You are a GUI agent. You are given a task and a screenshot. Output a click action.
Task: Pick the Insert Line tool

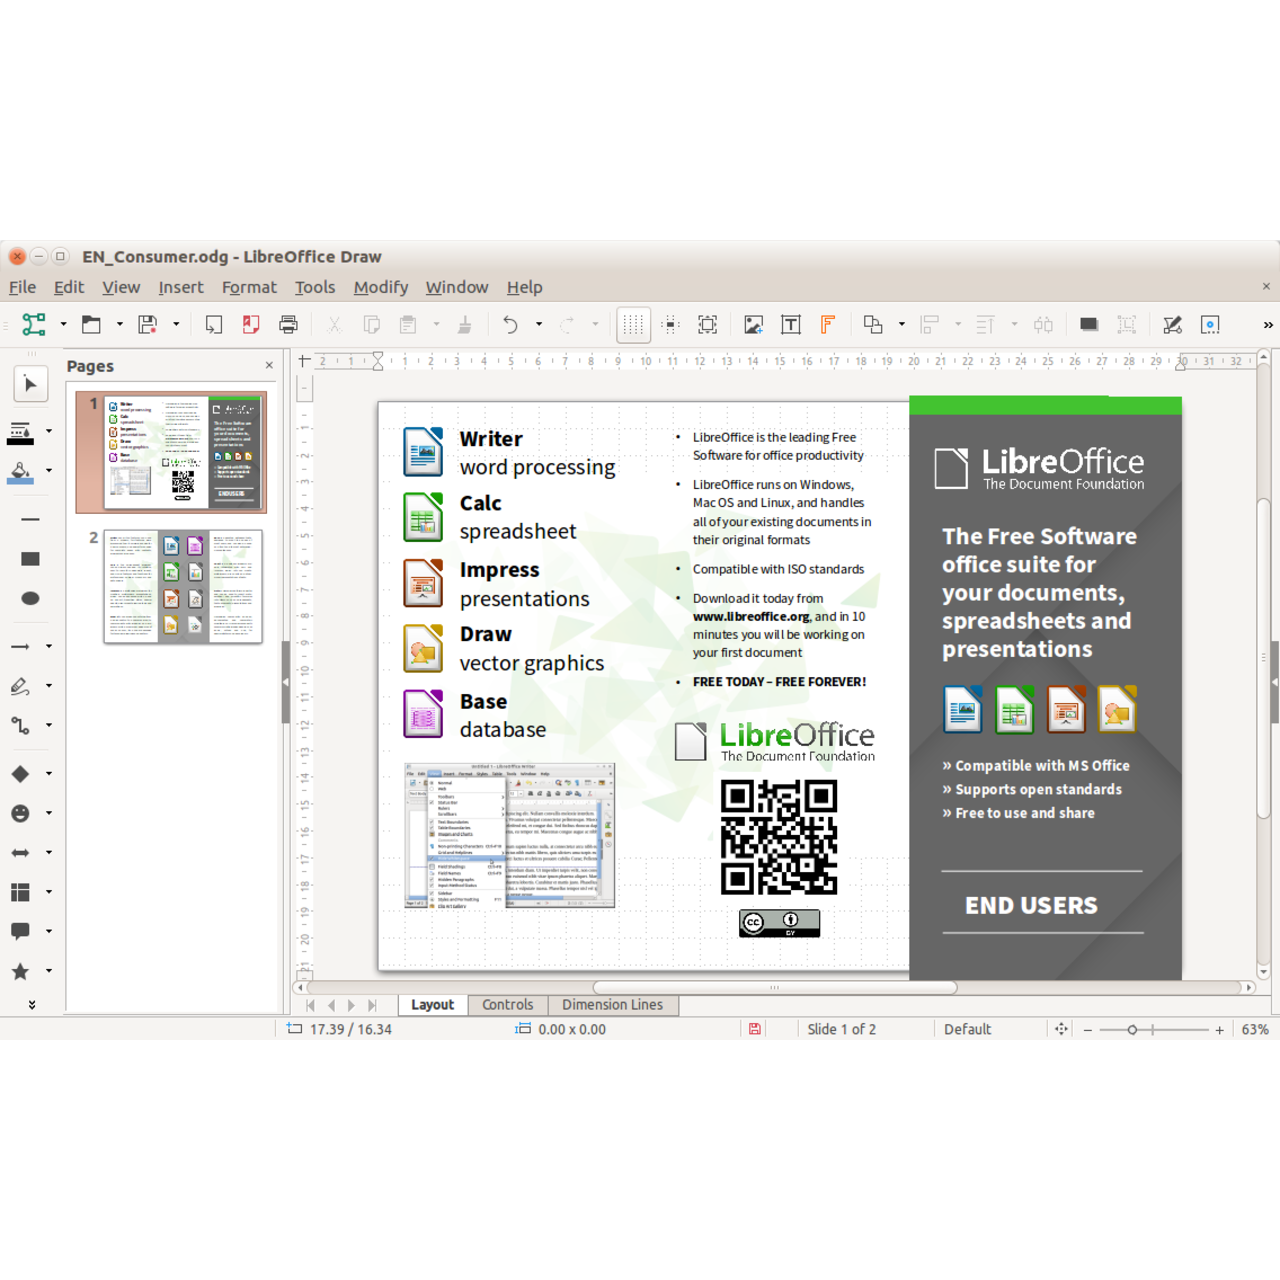click(30, 519)
